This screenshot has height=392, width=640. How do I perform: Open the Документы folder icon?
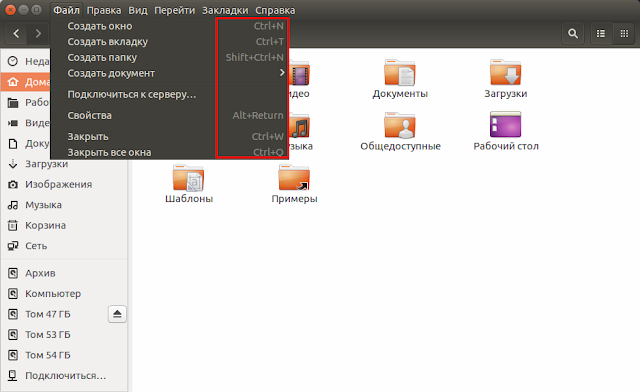pyautogui.click(x=400, y=73)
